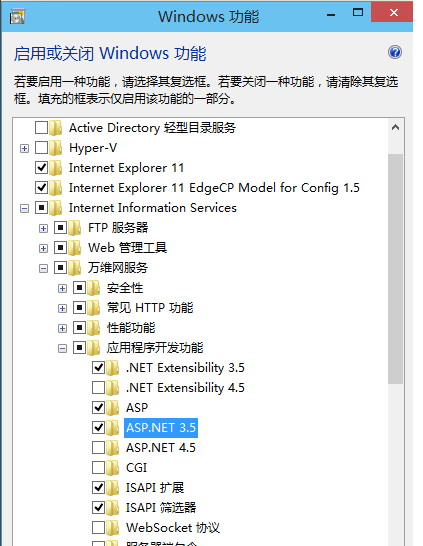Click the vertical scrollbar thumb
423x546 pixels.
(x=395, y=269)
